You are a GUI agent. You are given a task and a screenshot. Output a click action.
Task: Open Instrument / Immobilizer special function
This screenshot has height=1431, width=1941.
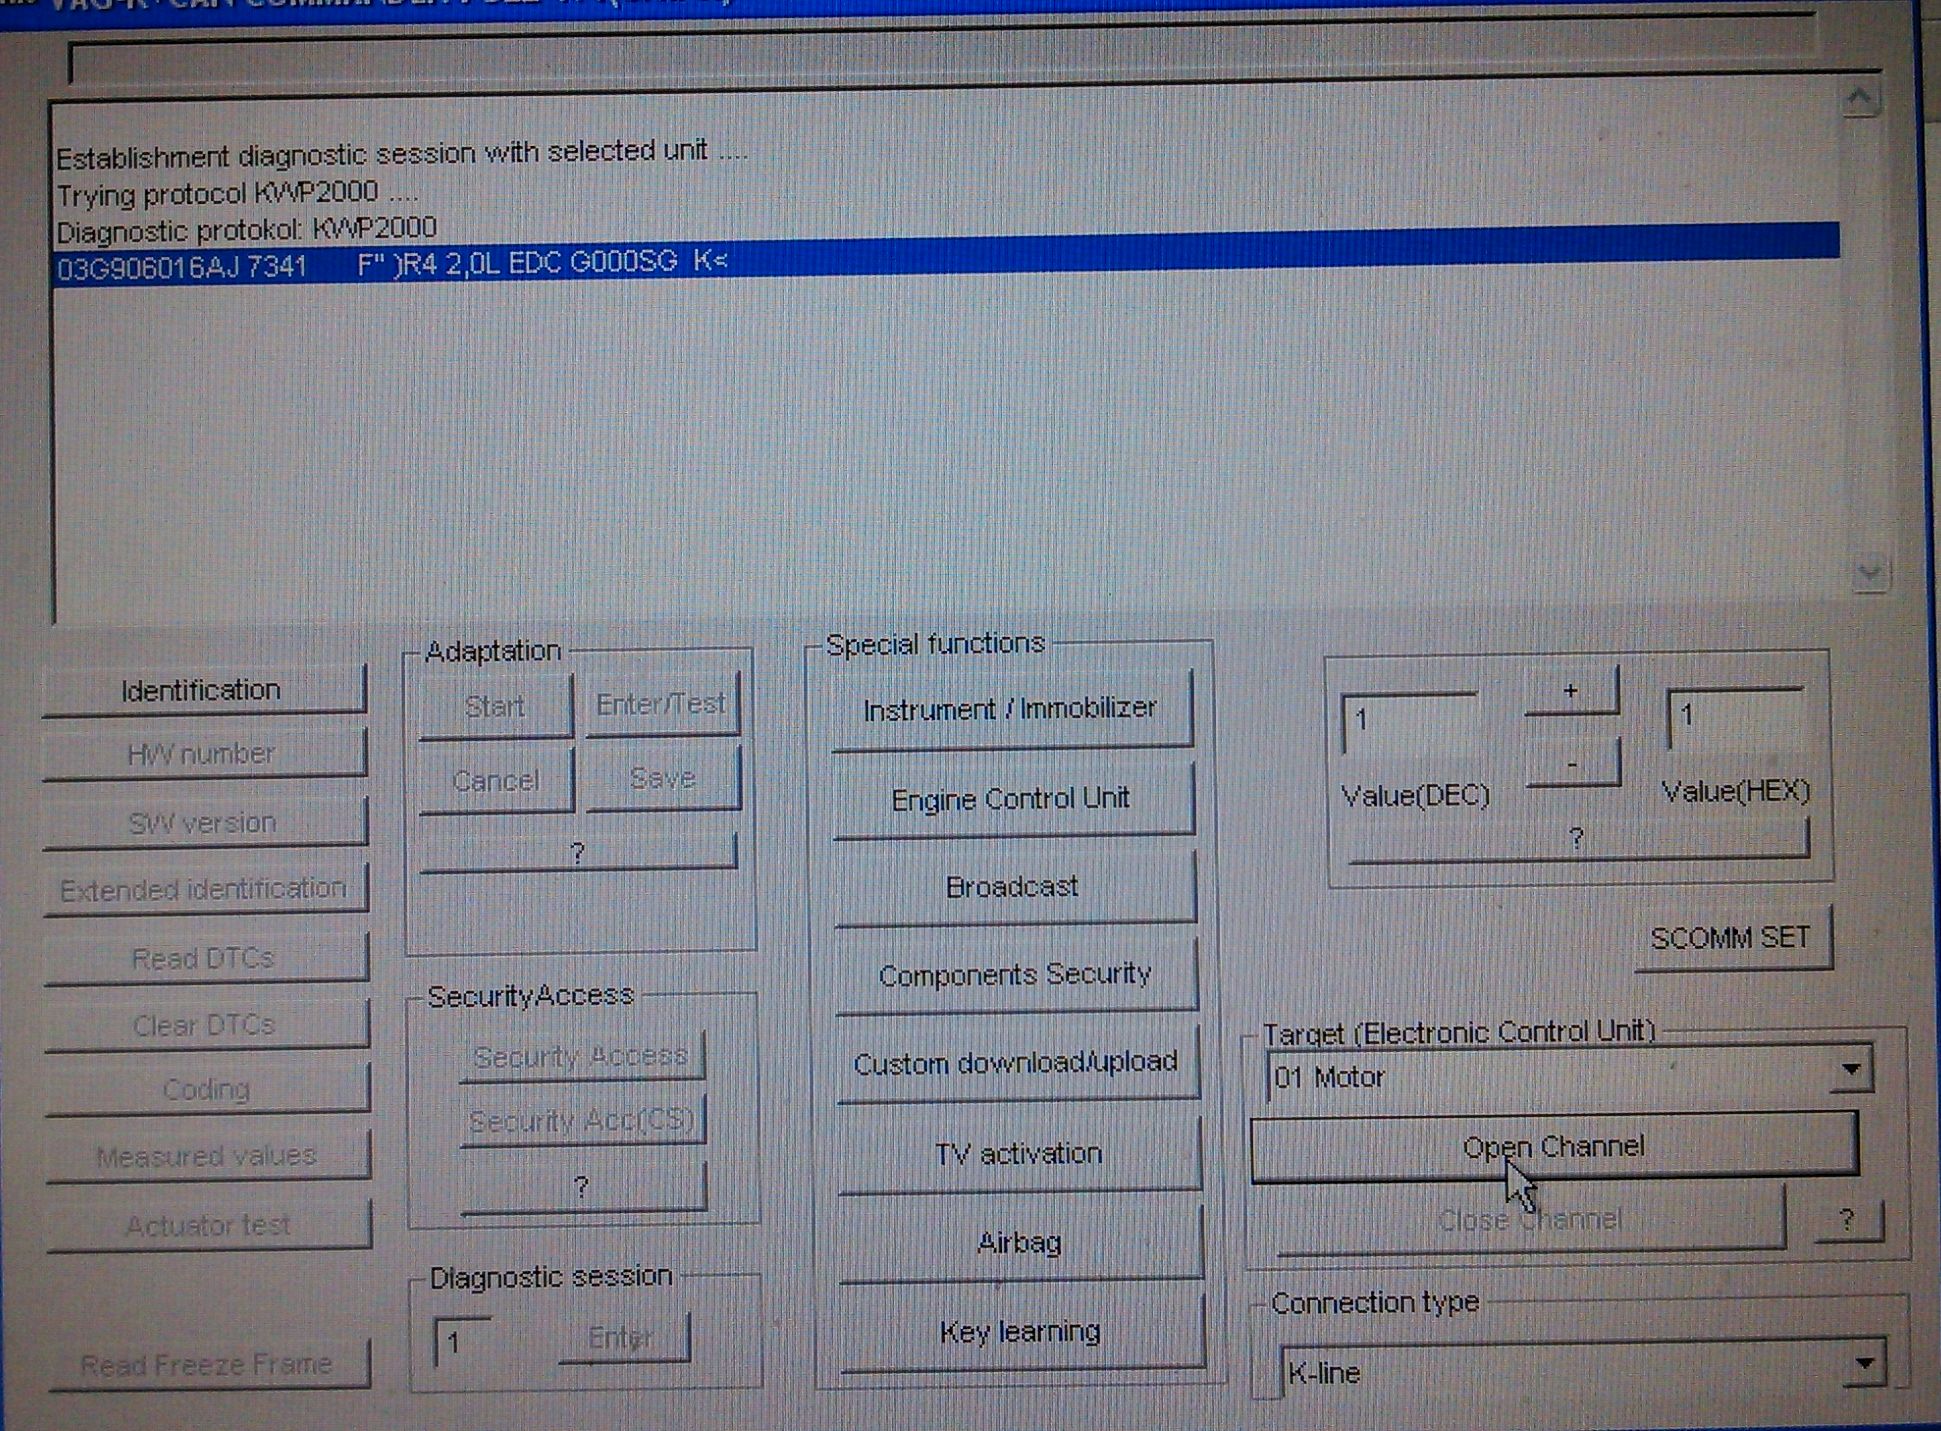coord(1010,709)
